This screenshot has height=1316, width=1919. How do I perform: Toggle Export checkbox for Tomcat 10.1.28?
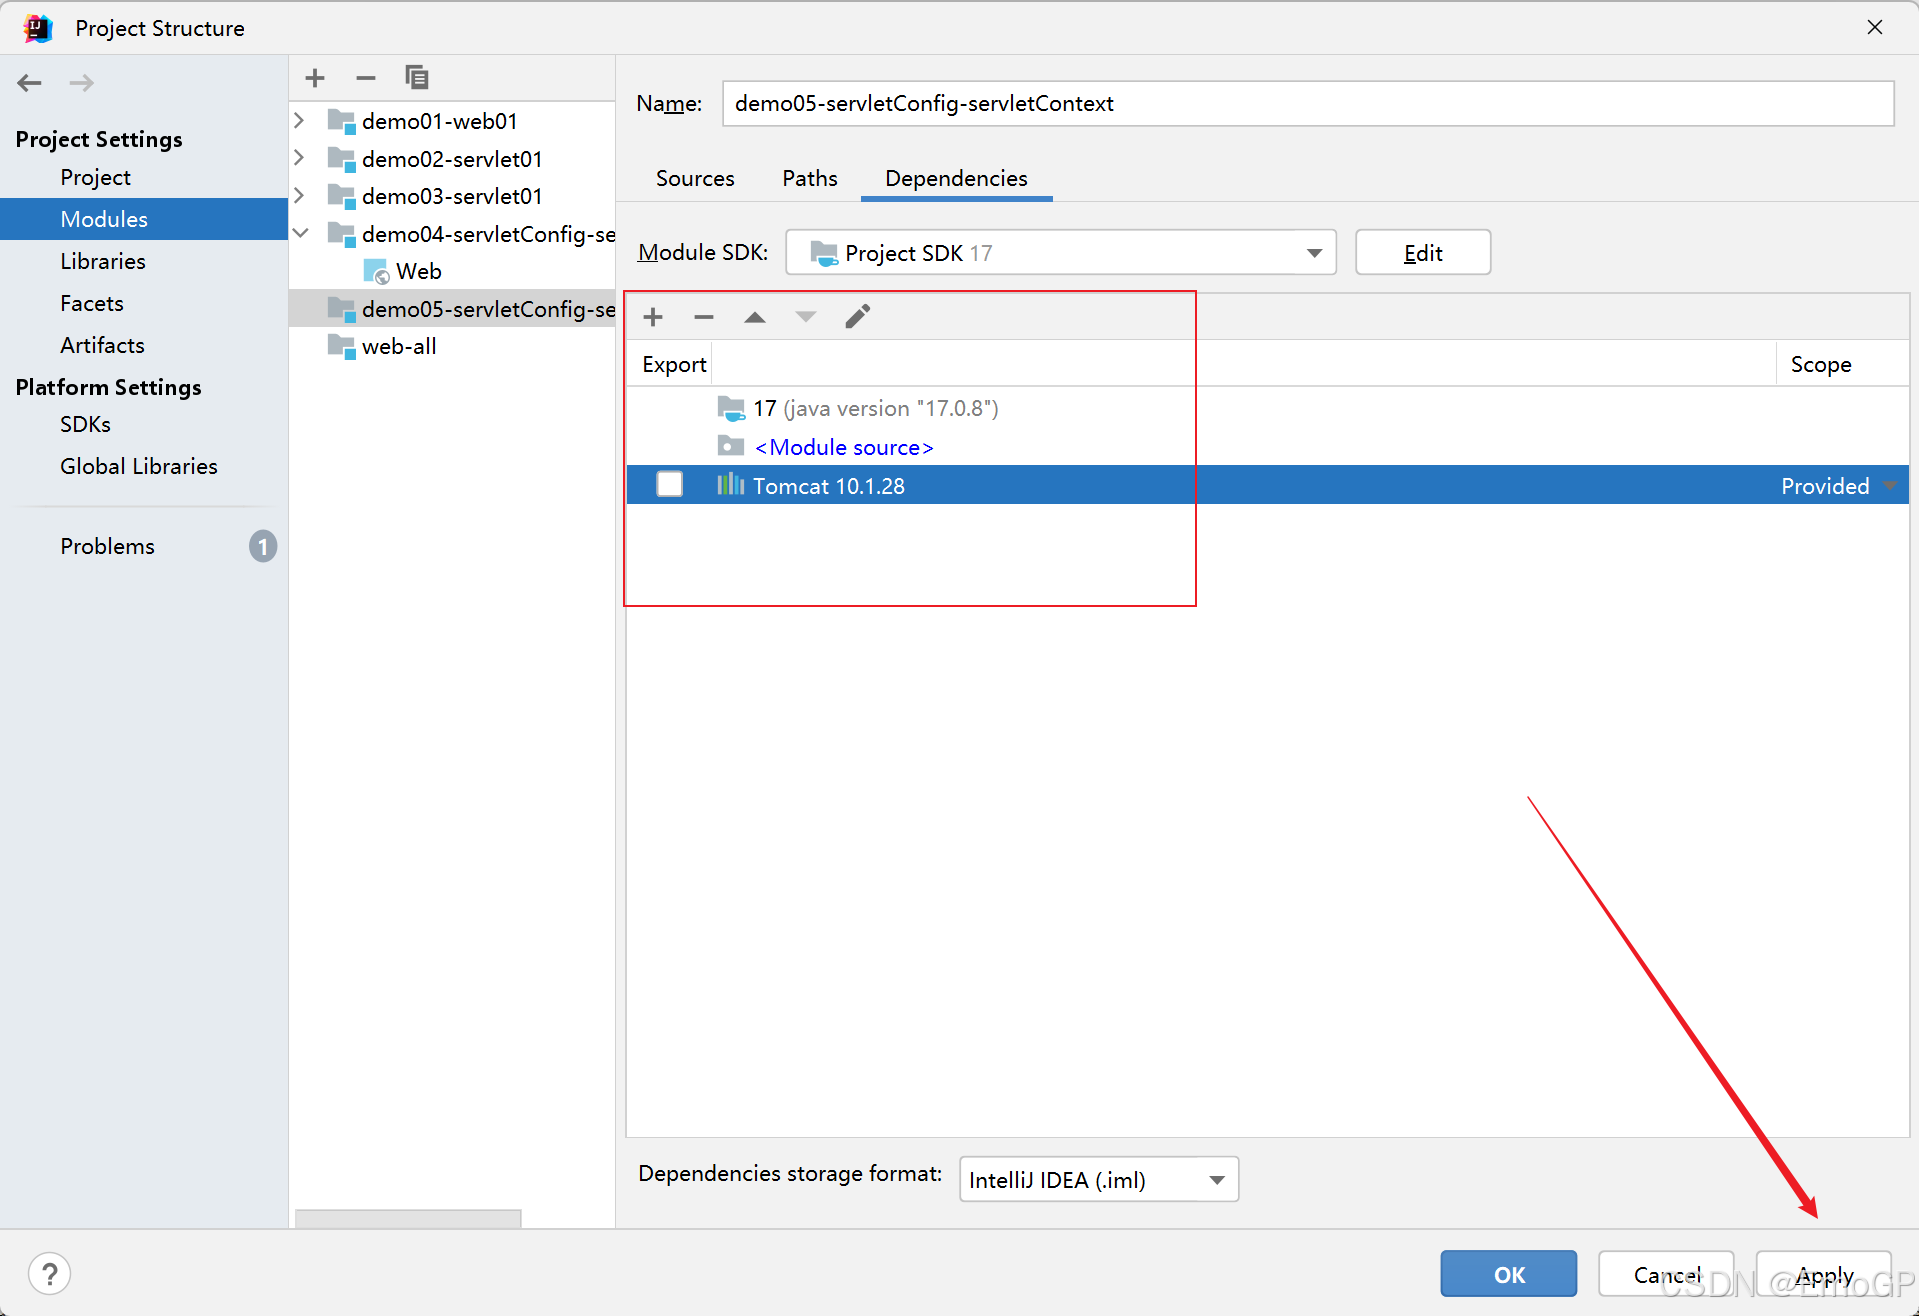click(670, 485)
